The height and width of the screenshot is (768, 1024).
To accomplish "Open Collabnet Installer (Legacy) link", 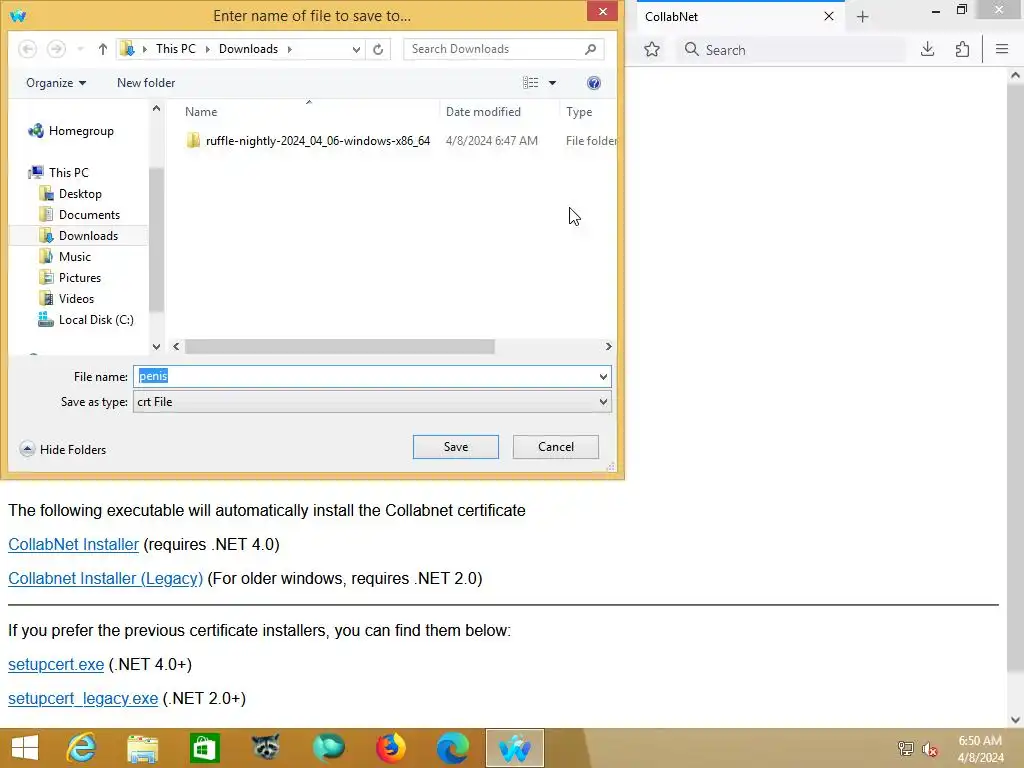I will click(x=106, y=578).
